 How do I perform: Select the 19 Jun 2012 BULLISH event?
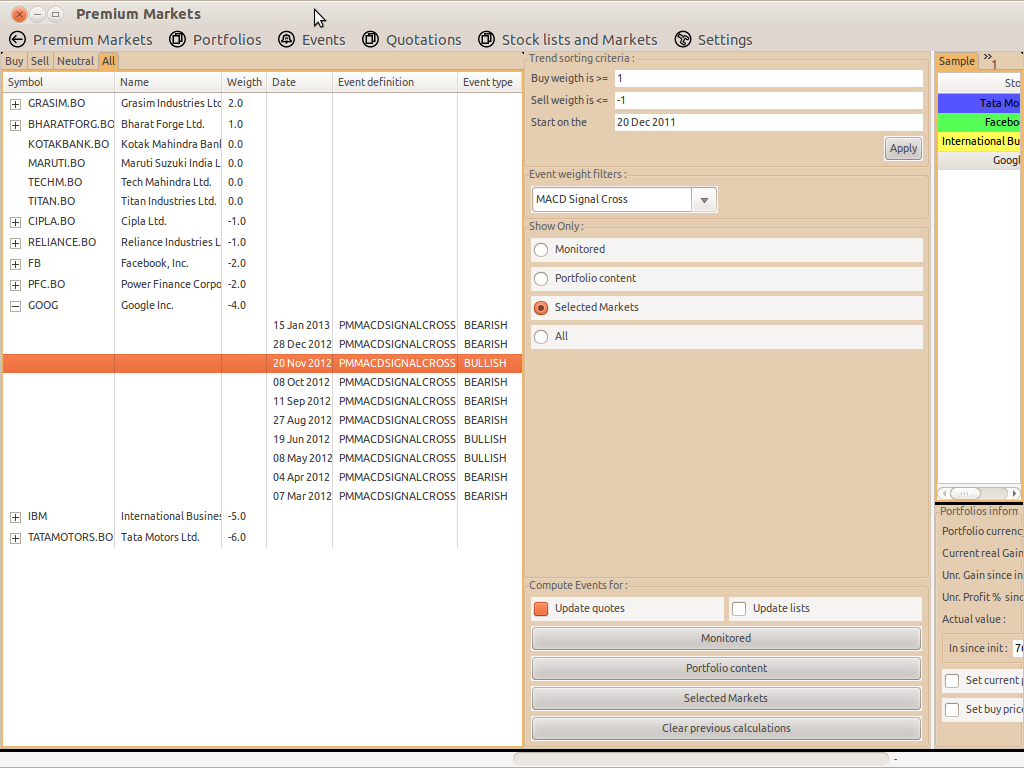click(x=263, y=439)
